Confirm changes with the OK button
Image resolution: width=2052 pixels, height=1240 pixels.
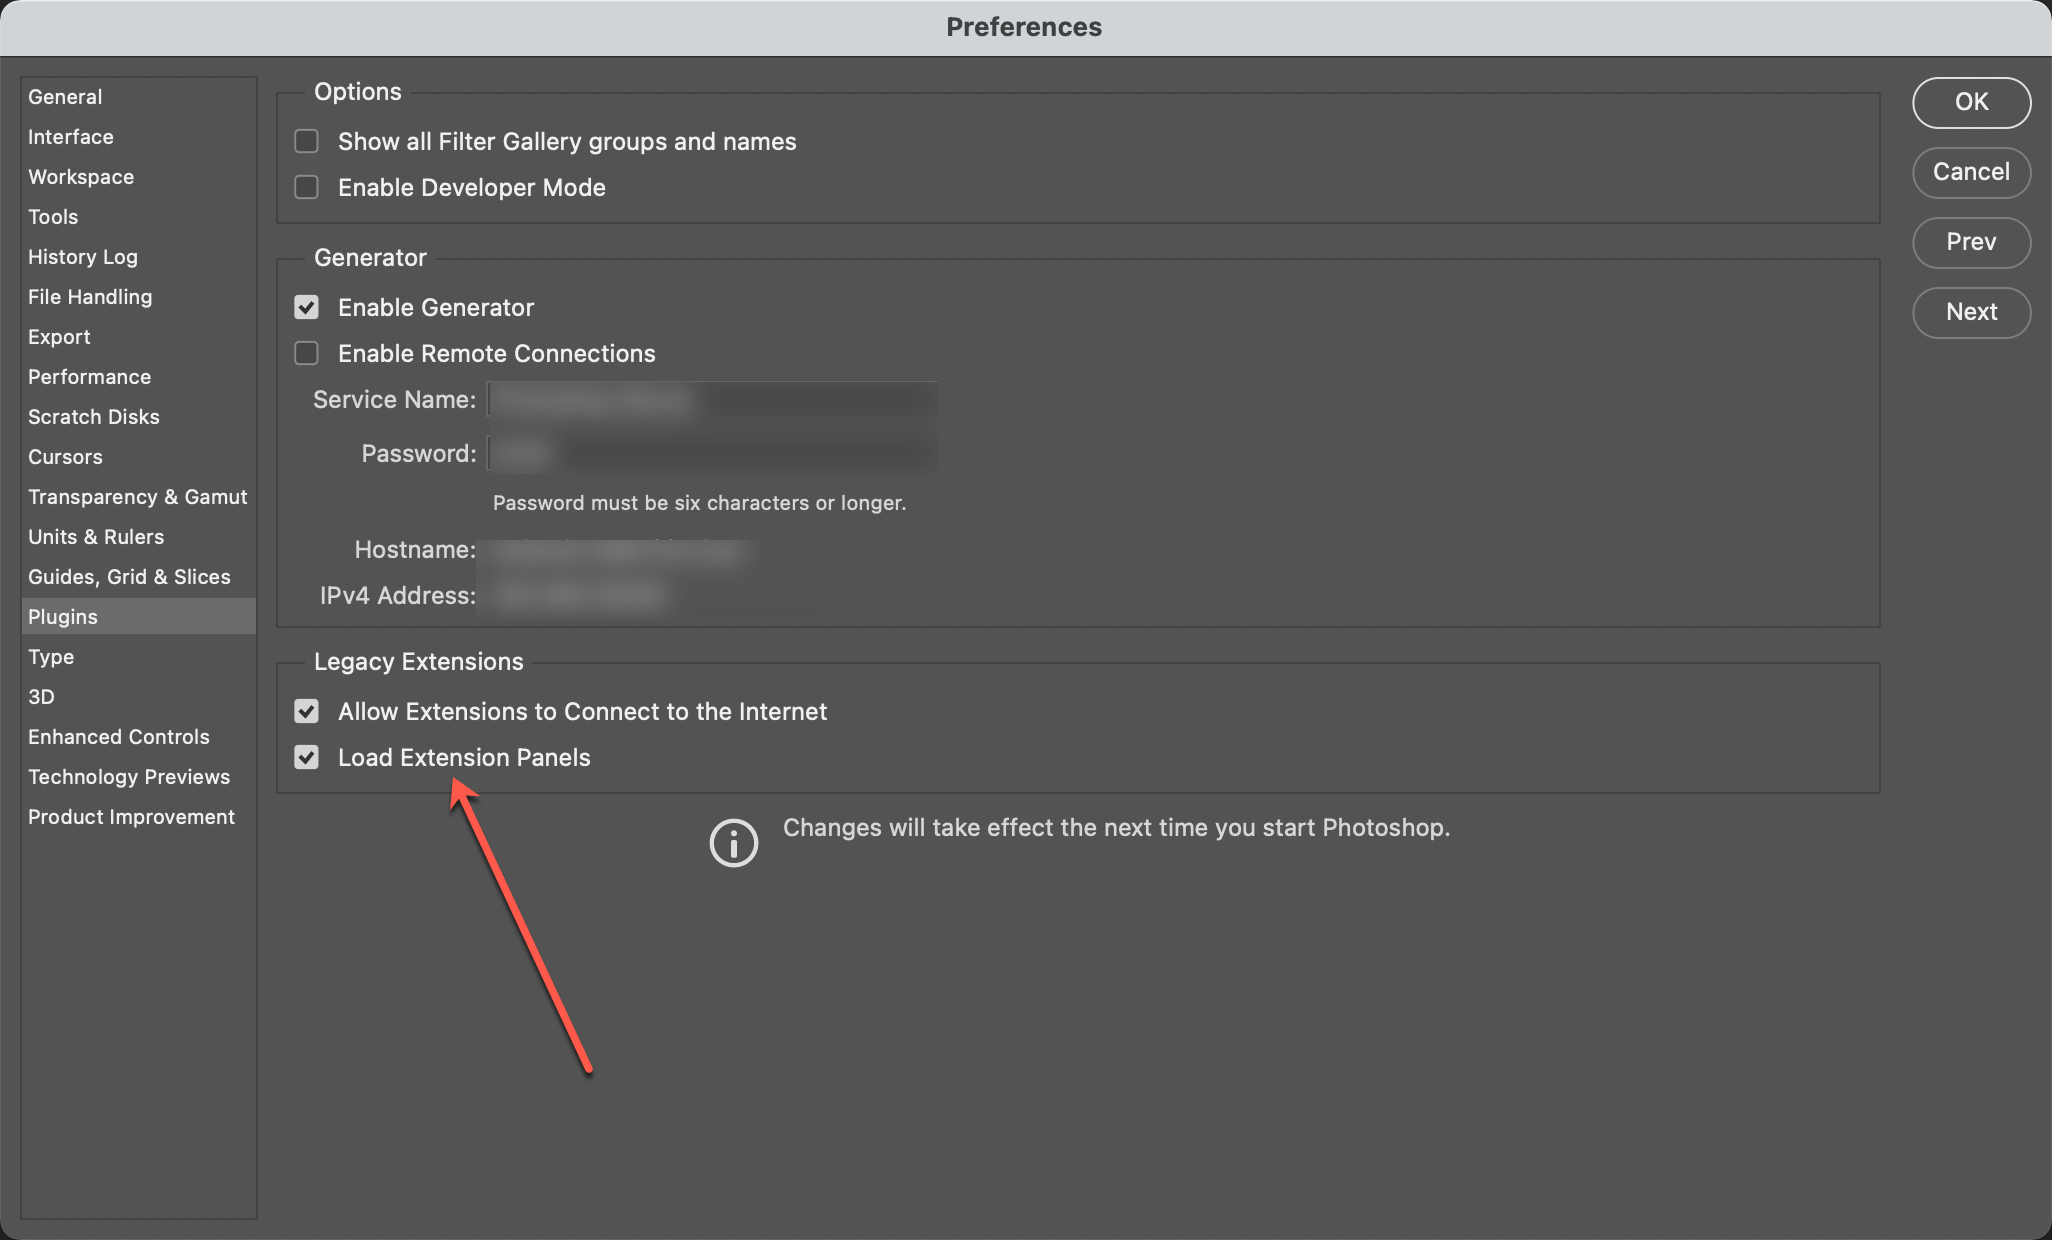pos(1971,102)
